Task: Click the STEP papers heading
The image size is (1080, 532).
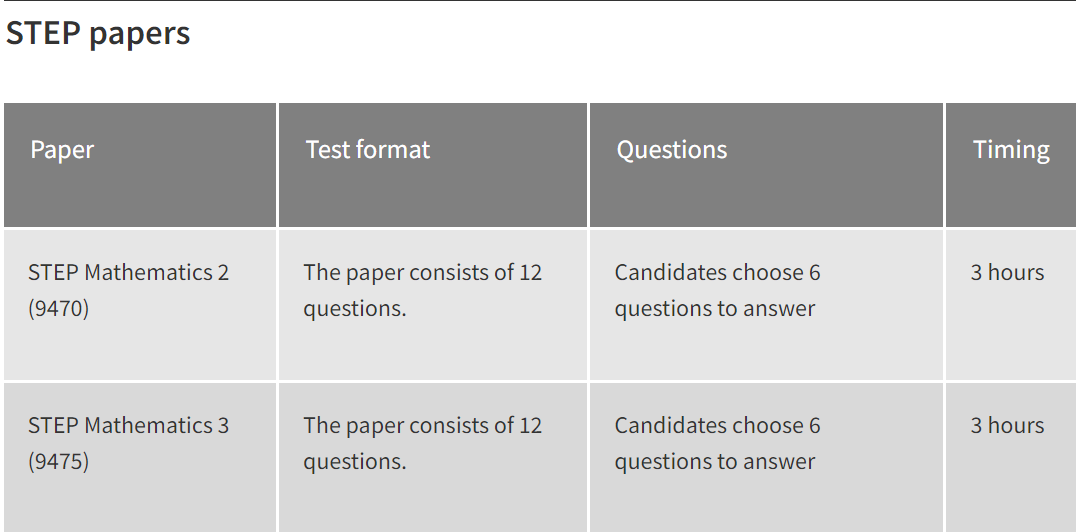Action: [98, 33]
